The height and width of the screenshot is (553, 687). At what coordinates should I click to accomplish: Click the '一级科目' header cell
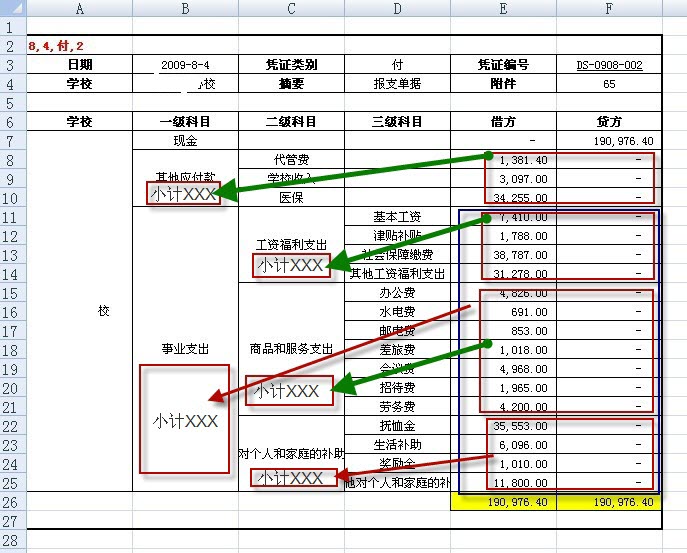click(185, 121)
